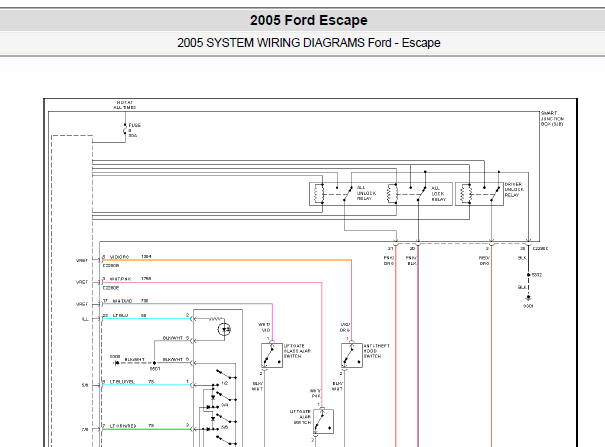Screen dimensions: 605x447
Task: Click the 'ILL' signal label on left
Action: [85, 319]
